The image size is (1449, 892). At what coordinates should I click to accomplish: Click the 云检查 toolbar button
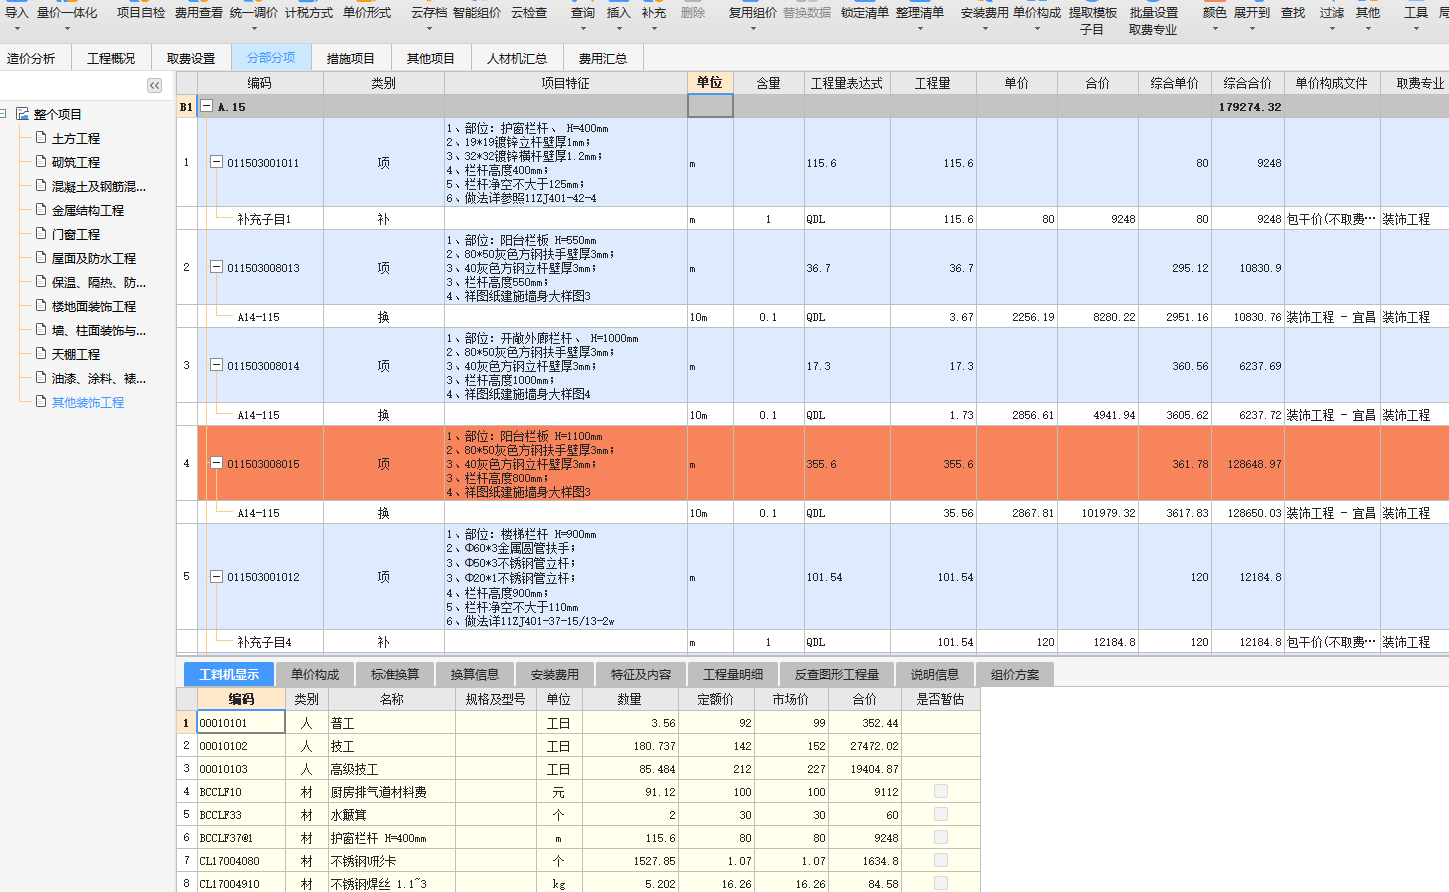point(529,12)
